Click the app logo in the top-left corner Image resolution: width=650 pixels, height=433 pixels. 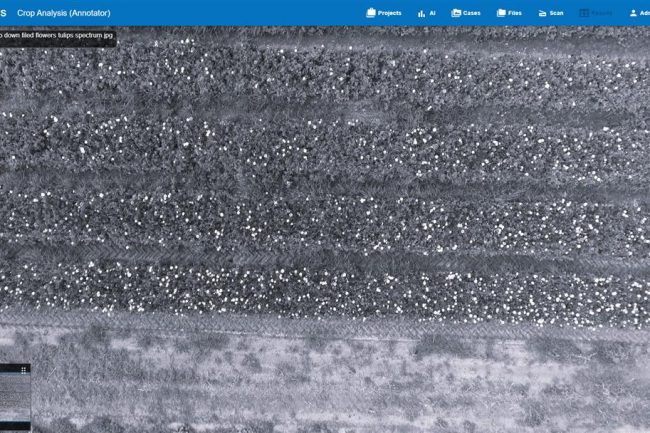[3, 13]
